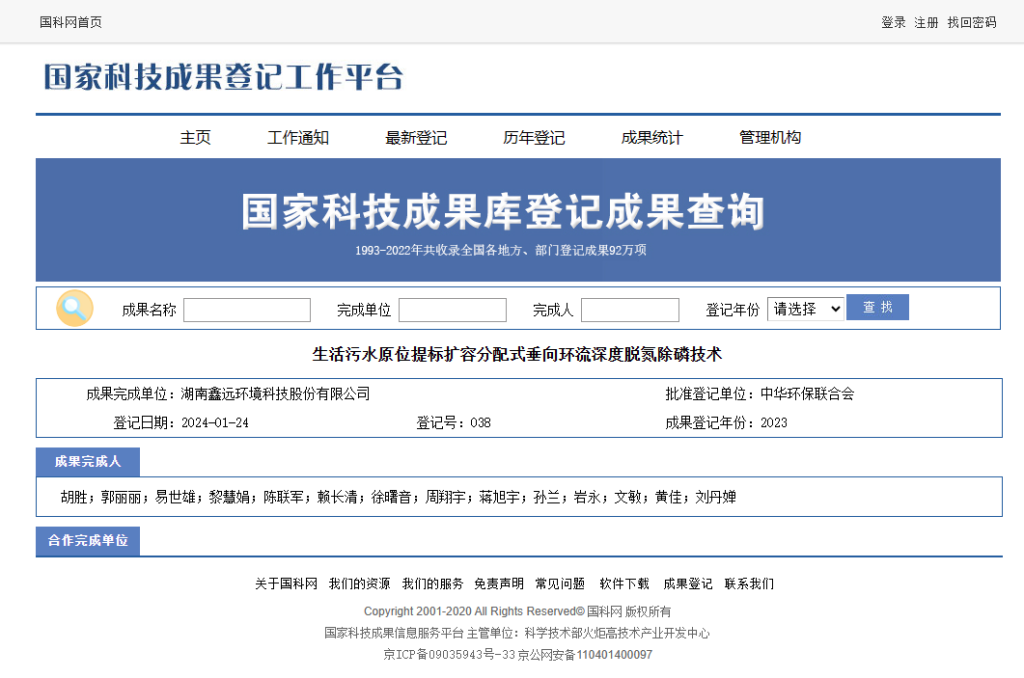Focus the 完成单位 input field
Image resolution: width=1024 pixels, height=678 pixels.
pyautogui.click(x=453, y=310)
